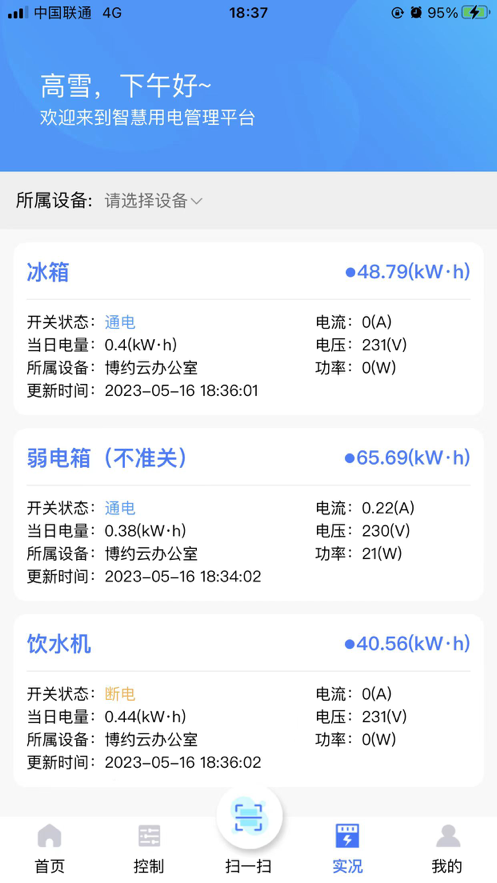This screenshot has height=883, width=497.
Task: Tap the alarm clock status icon
Action: click(416, 12)
